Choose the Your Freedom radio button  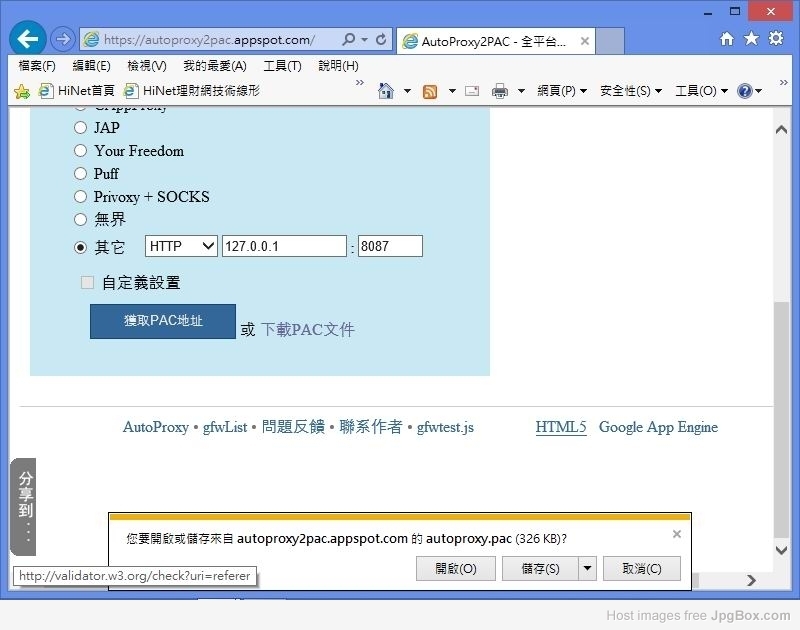tap(81, 151)
